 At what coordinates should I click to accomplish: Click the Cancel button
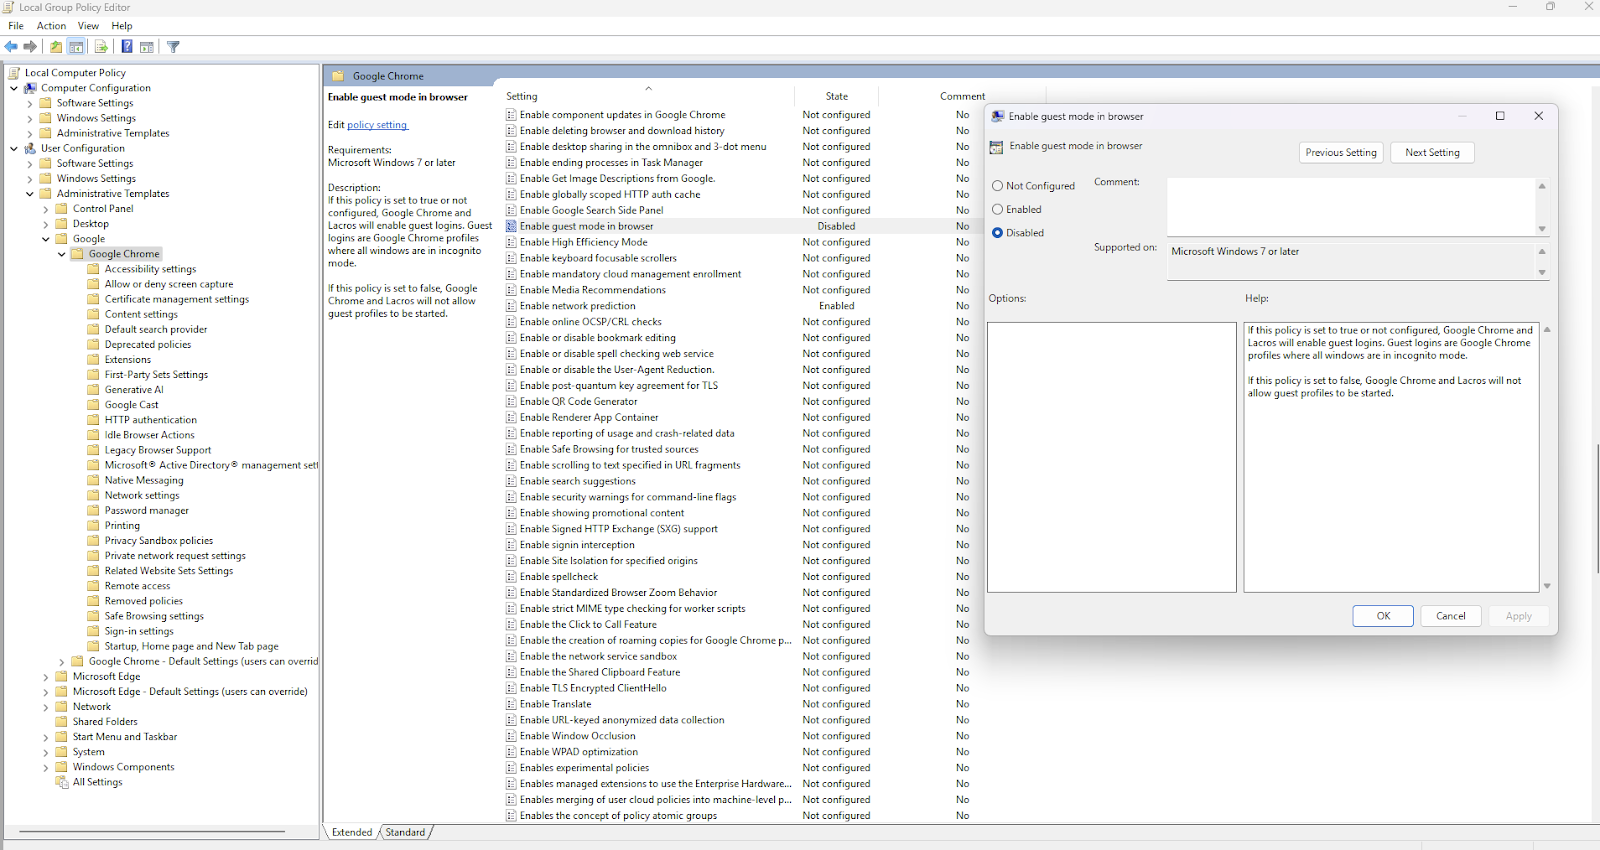1451,616
